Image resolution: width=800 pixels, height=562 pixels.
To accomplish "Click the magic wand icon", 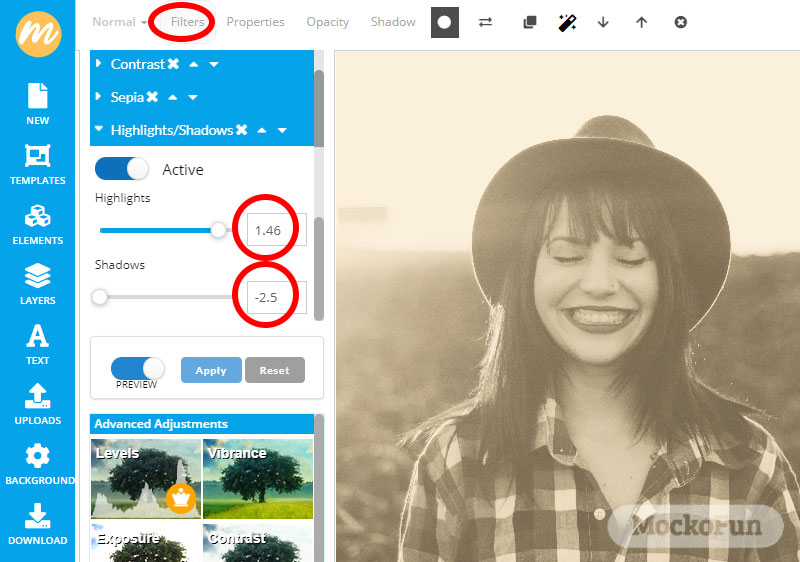I will pos(567,22).
